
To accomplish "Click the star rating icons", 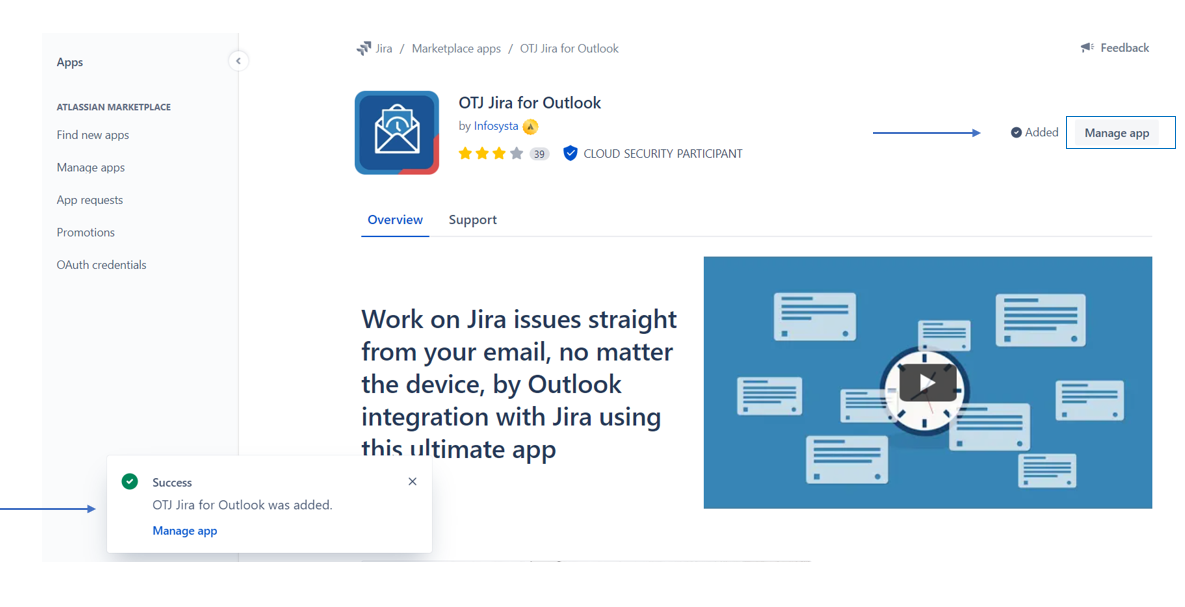I will coord(490,153).
